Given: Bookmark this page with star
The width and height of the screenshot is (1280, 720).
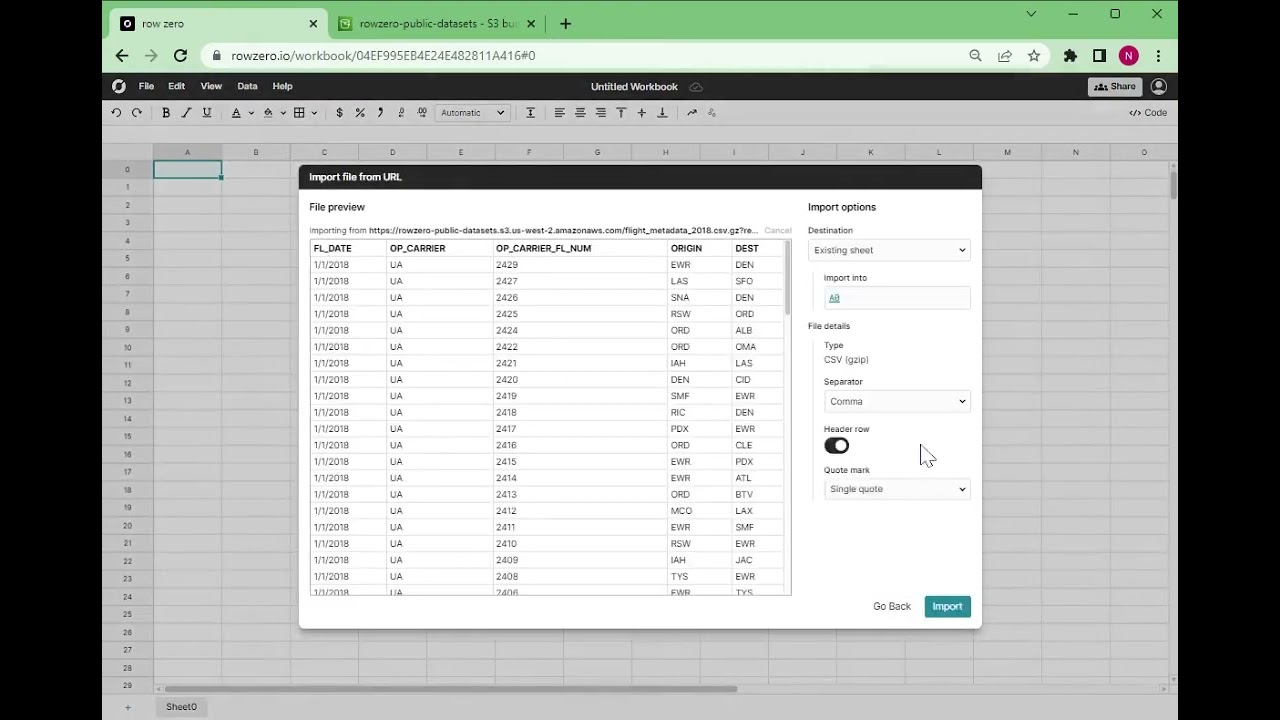Looking at the screenshot, I should point(1034,56).
